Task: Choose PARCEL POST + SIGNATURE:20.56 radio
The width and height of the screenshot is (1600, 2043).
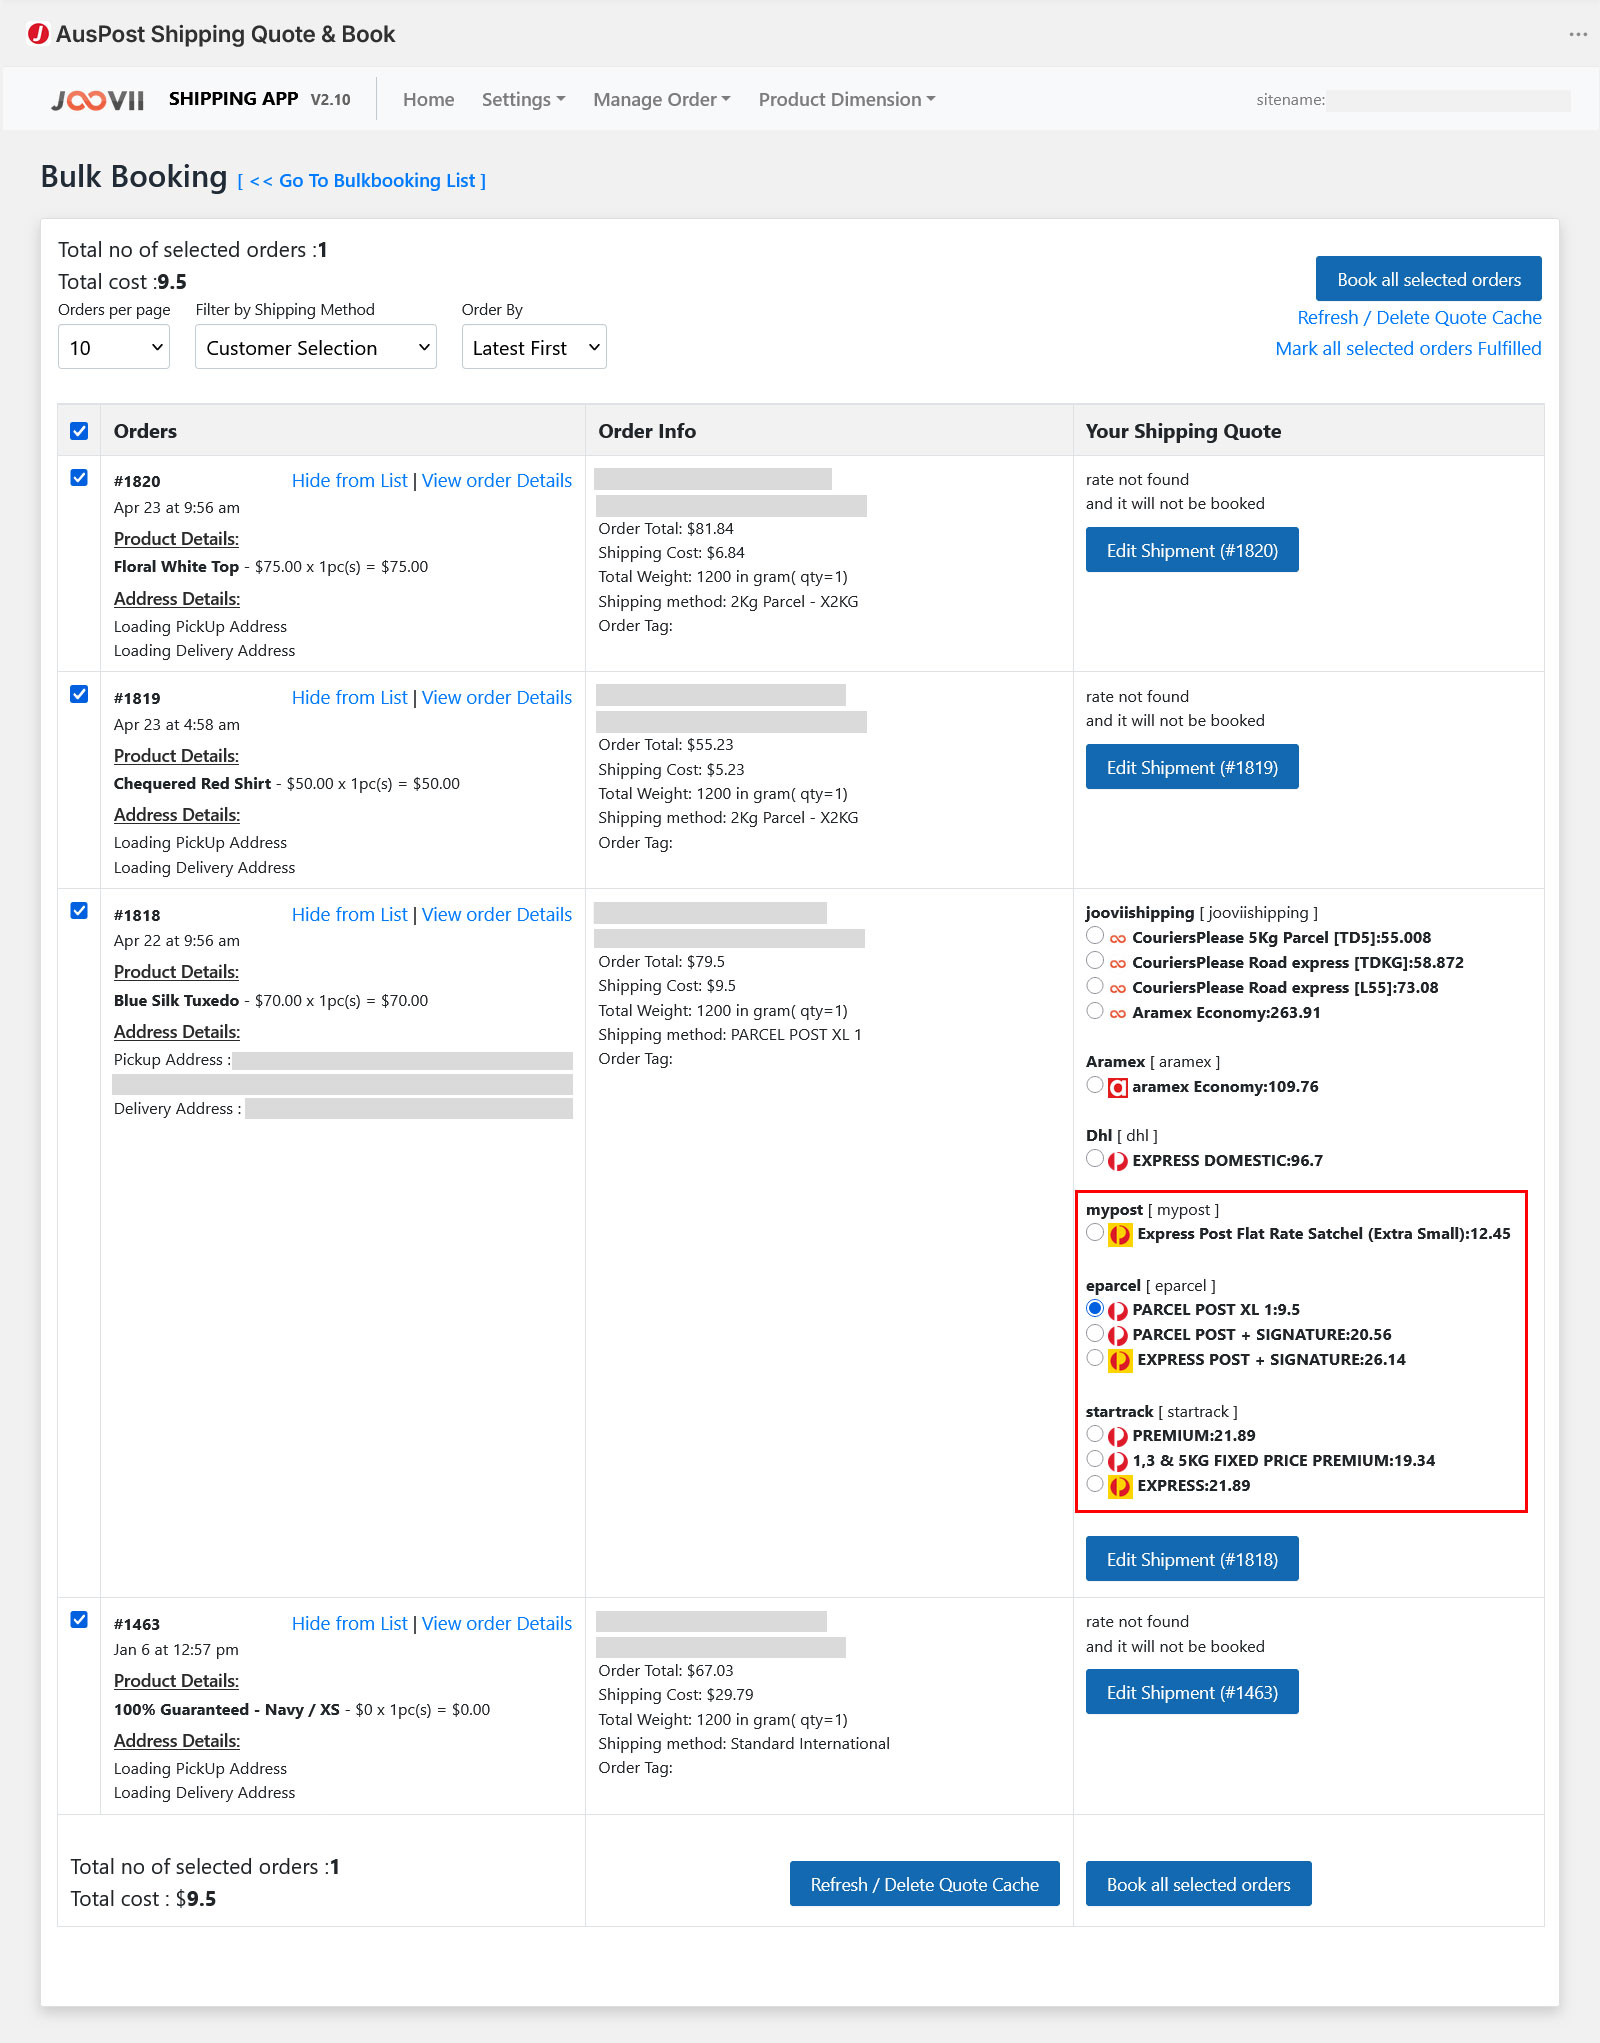Action: [1095, 1333]
